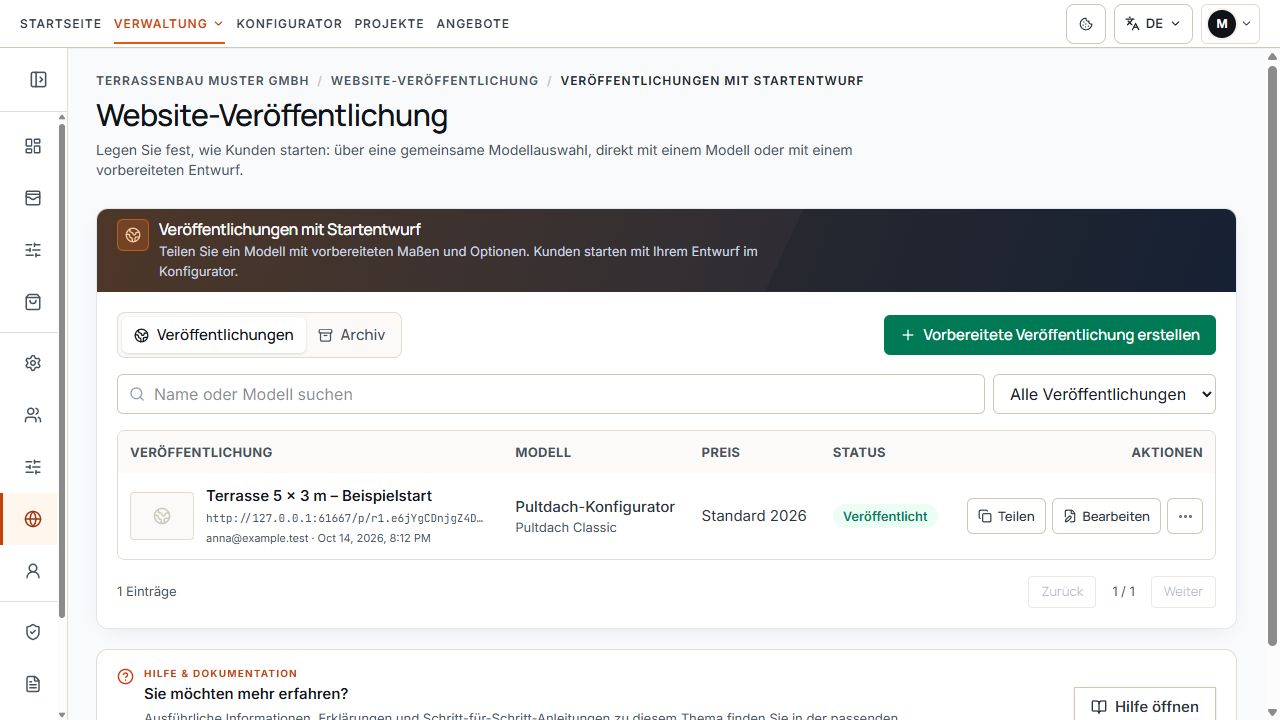Open the TERRASSENBAU MUSTER GMBH breadcrumb

point(203,80)
